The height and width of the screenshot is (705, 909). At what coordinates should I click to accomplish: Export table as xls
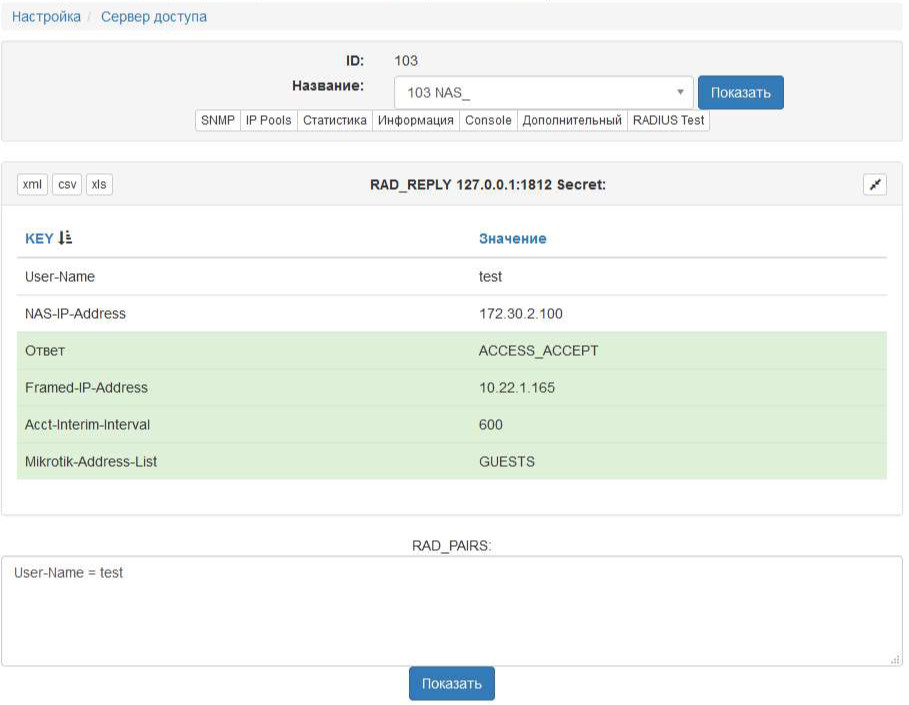click(x=99, y=184)
